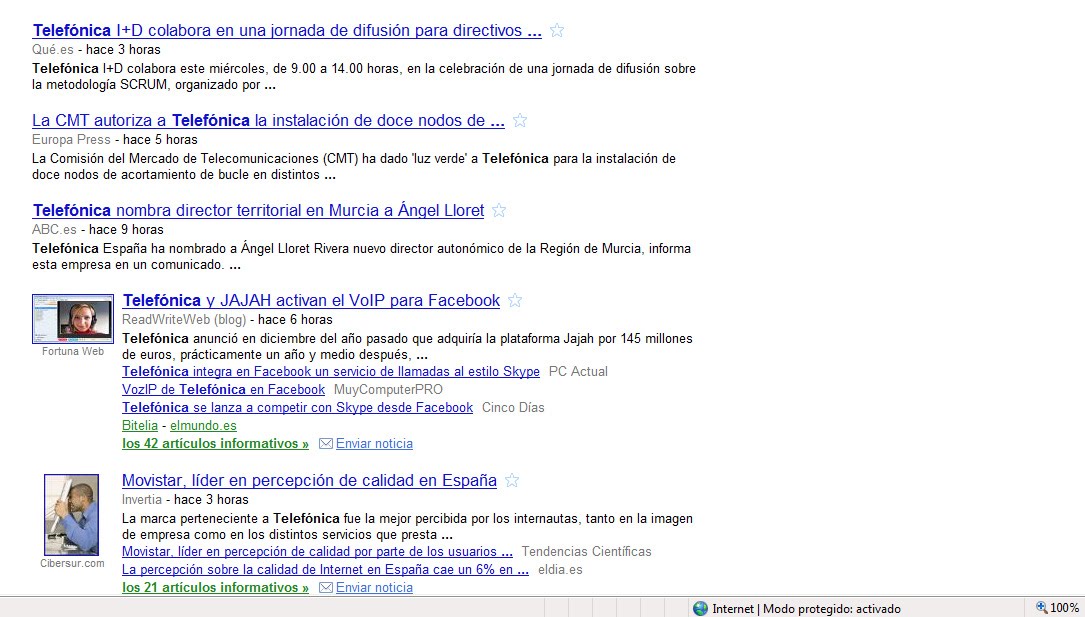
Task: Open Telefónica nombra director territorial en Murcia headline
Action: [x=258, y=210]
